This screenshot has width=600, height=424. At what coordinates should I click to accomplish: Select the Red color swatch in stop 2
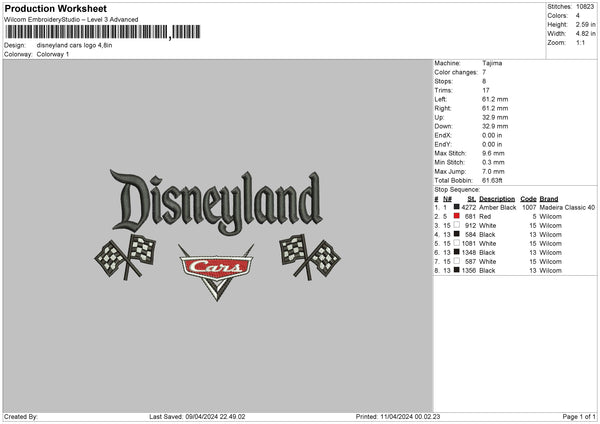(457, 216)
